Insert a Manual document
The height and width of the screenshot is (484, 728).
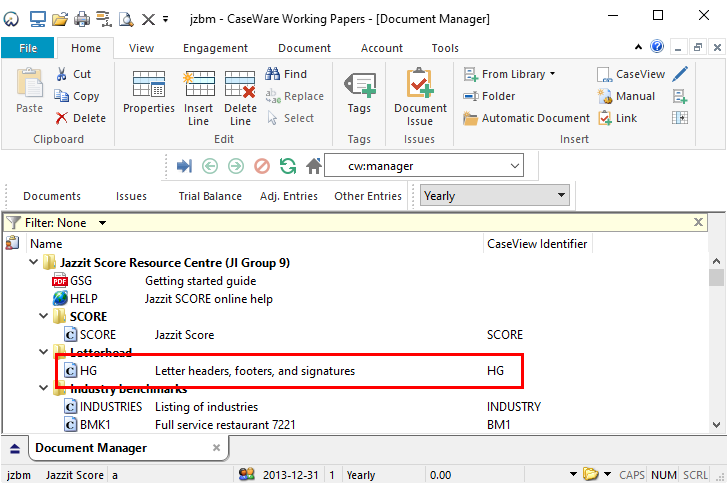[x=626, y=96]
